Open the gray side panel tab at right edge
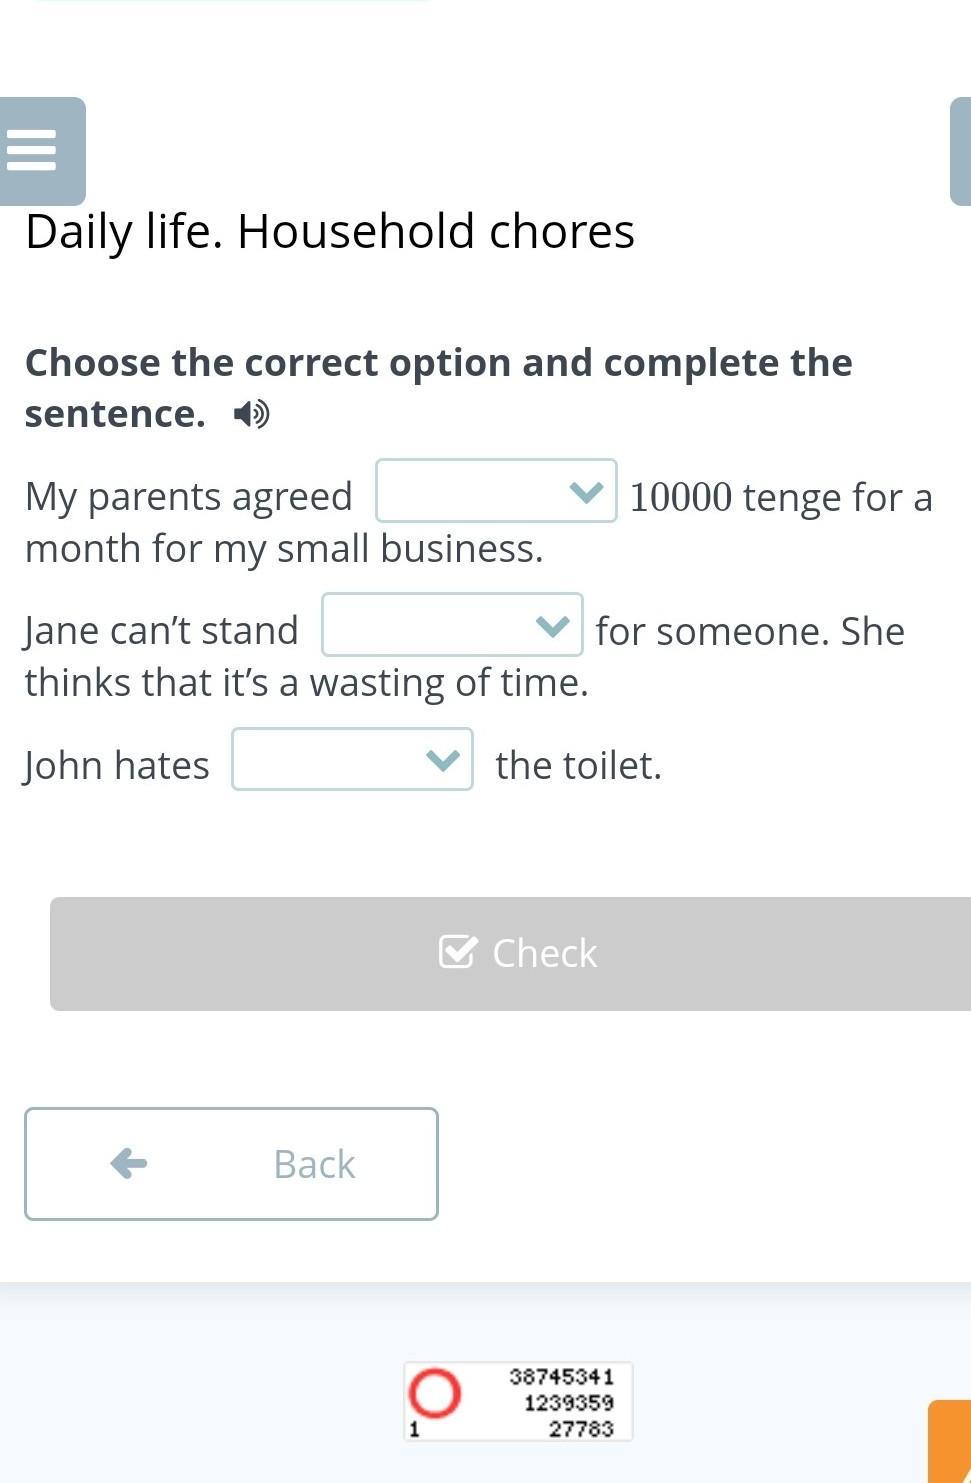 pos(961,151)
